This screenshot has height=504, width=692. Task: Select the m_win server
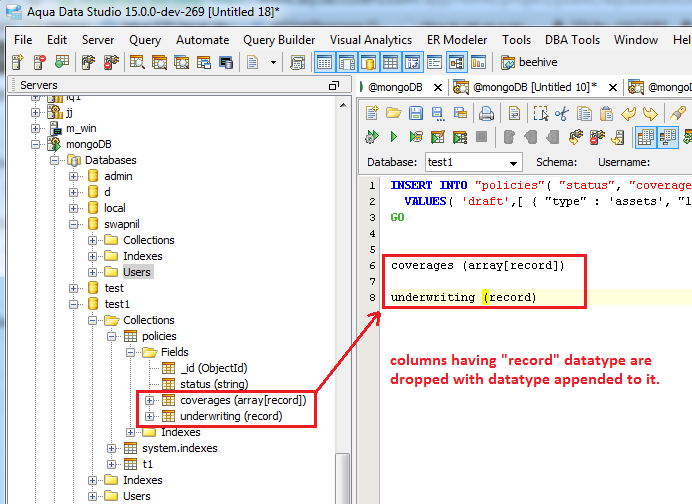coord(81,128)
